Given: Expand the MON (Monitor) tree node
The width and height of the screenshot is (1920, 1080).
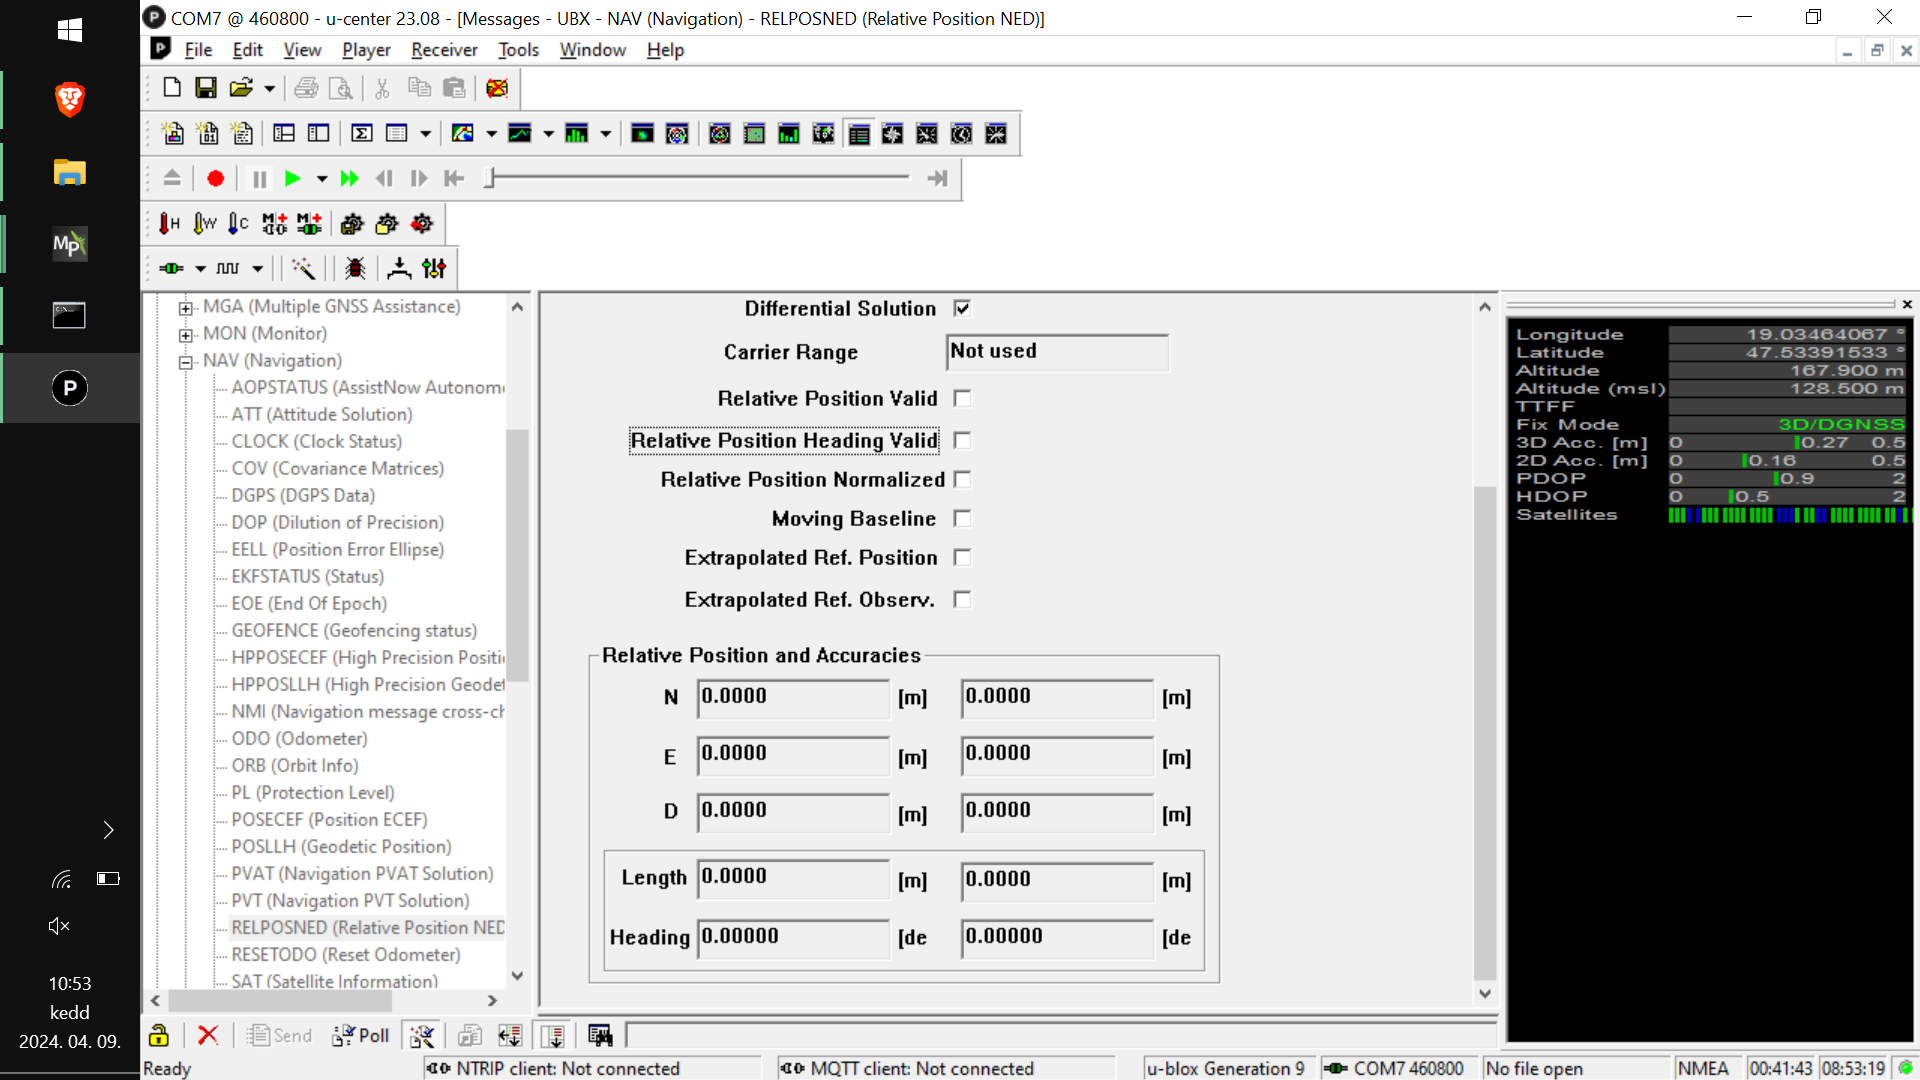Looking at the screenshot, I should (x=186, y=334).
